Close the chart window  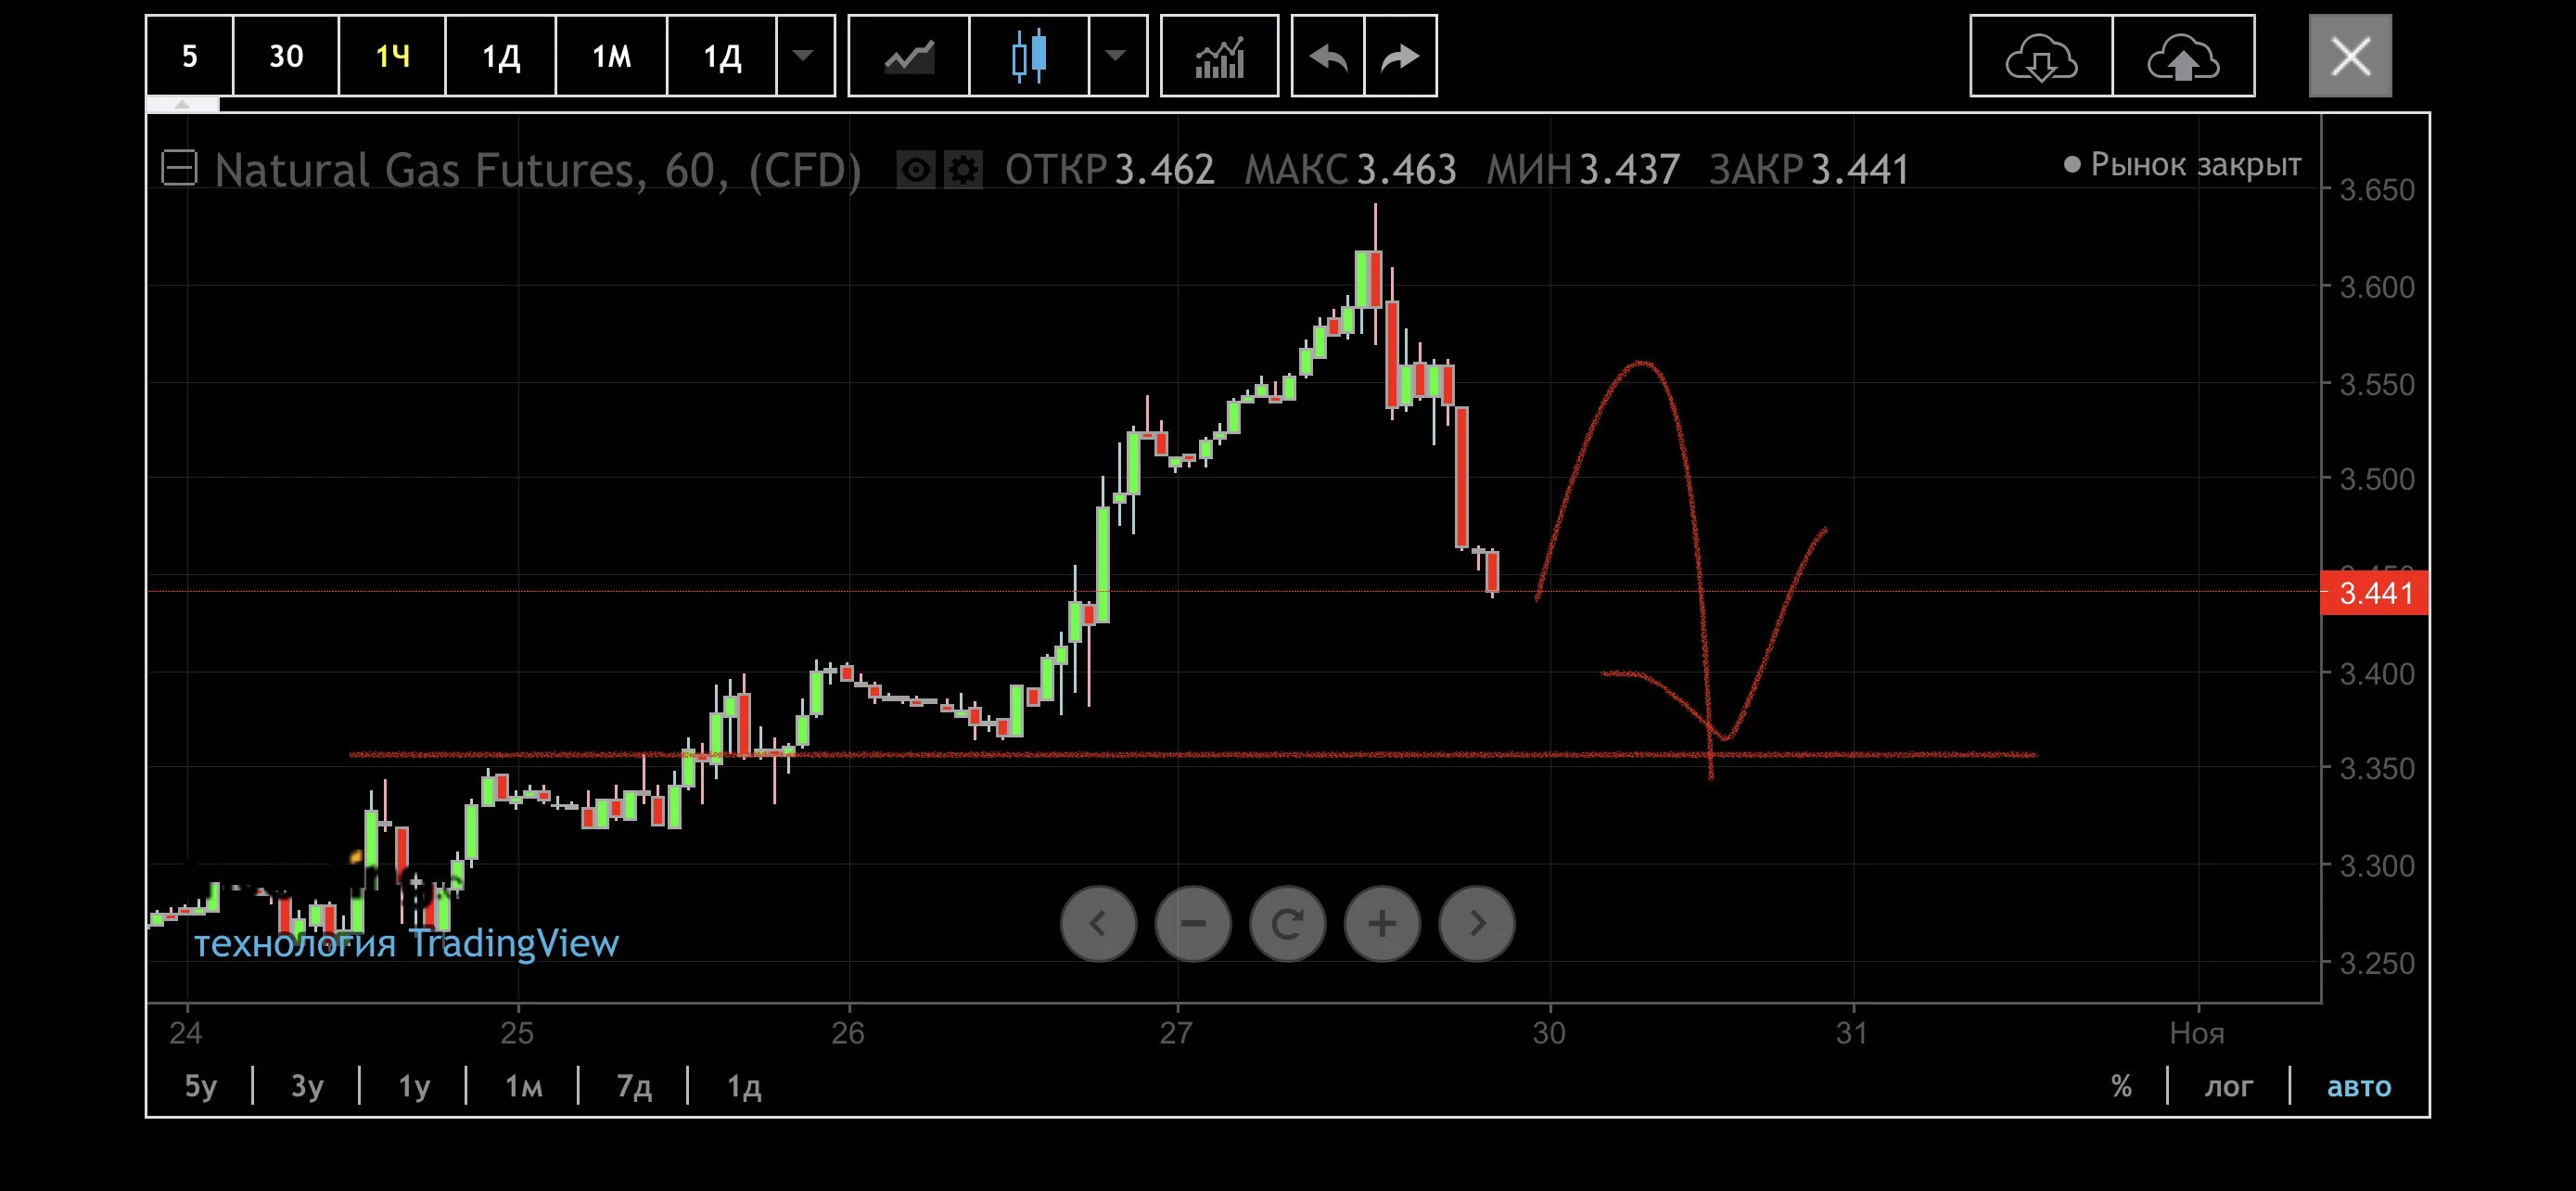2350,56
